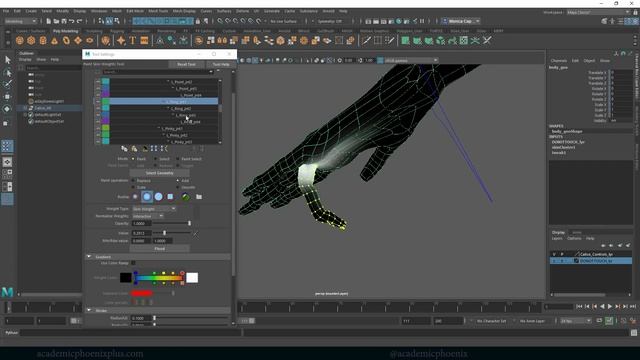The image size is (640, 360).
Task: Click the Flood button
Action: pyautogui.click(x=160, y=249)
